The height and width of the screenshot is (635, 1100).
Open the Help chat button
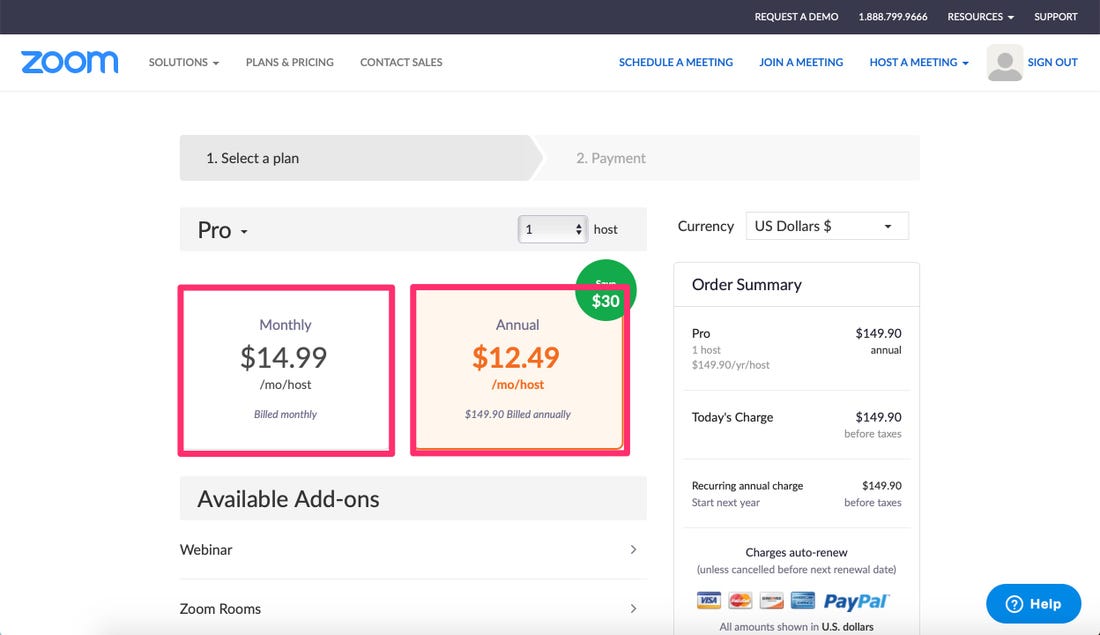(x=1033, y=603)
